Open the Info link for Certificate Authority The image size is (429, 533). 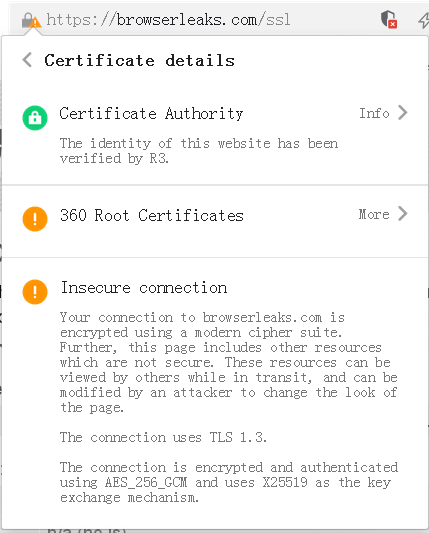pos(374,113)
